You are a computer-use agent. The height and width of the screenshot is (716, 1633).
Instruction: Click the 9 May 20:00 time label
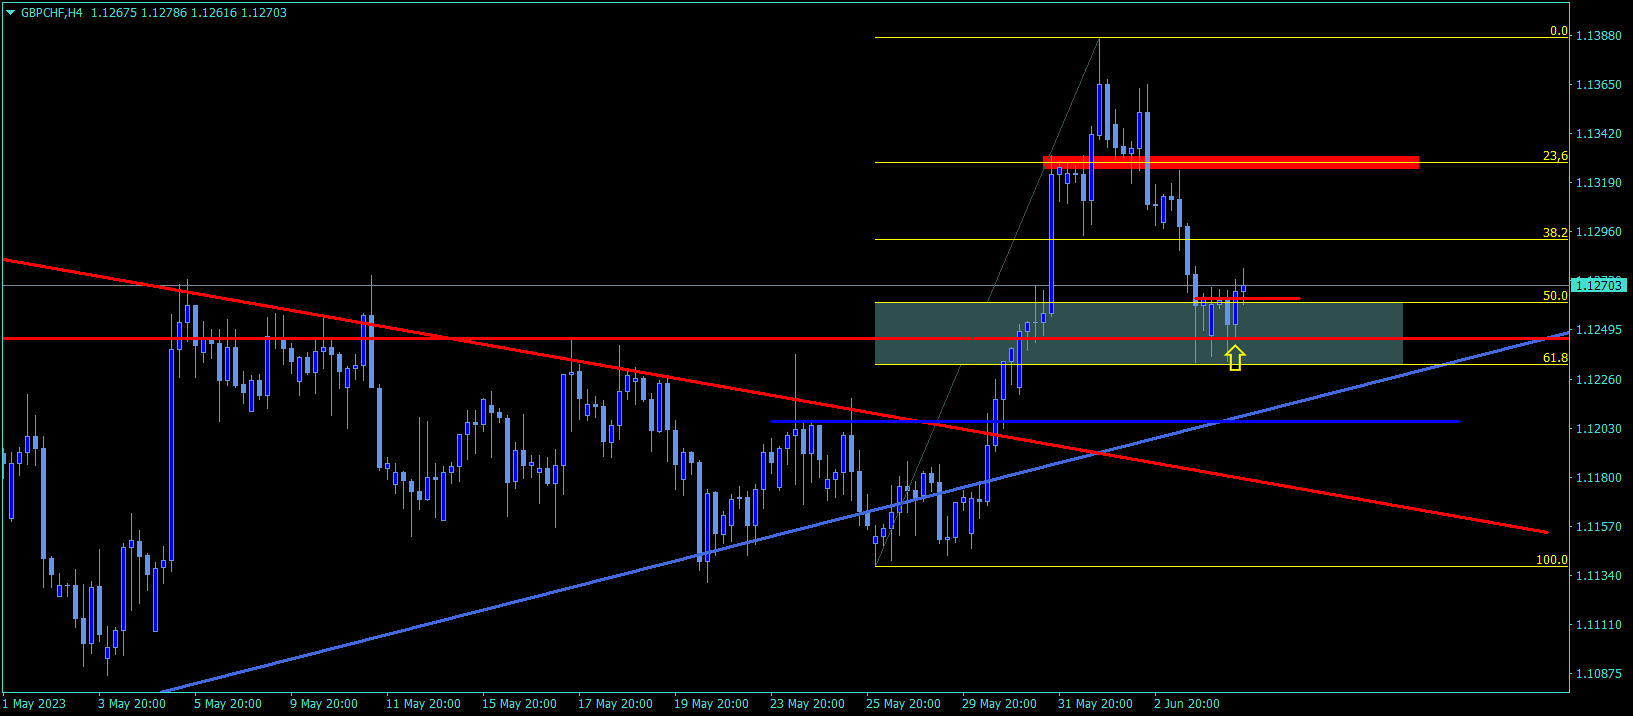point(324,704)
